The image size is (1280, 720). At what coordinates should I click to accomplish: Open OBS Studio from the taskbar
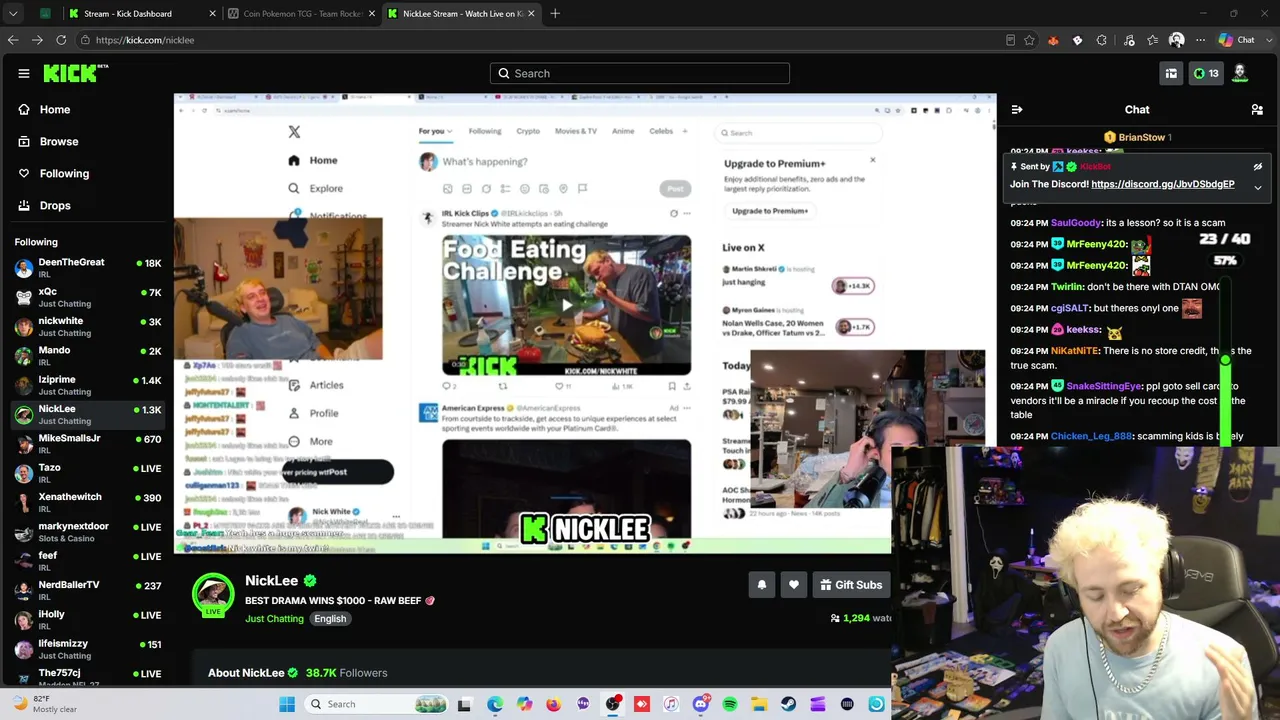(613, 705)
